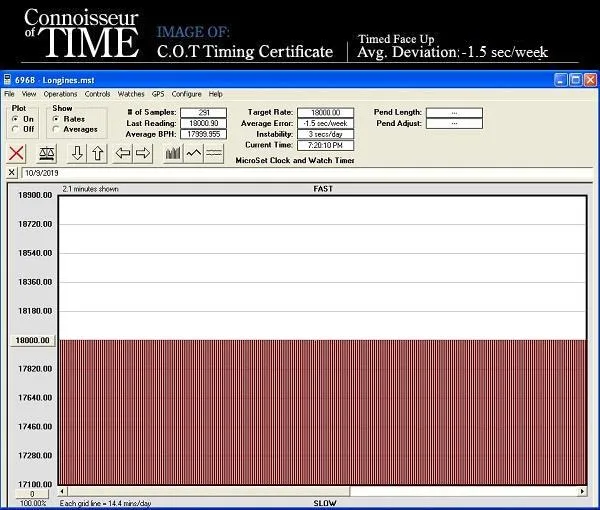Click the Target Rate field
Screen dimensions: 600x510
[326, 112]
